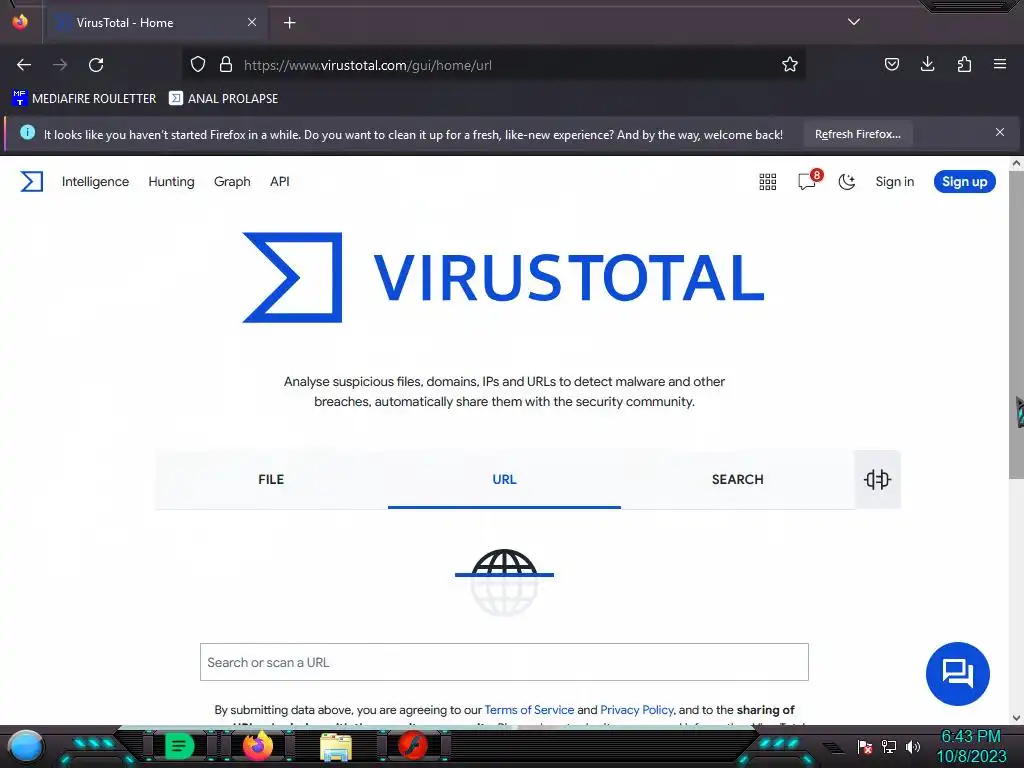This screenshot has height=768, width=1024.
Task: Open the green notes app on taskbar
Action: tap(179, 746)
